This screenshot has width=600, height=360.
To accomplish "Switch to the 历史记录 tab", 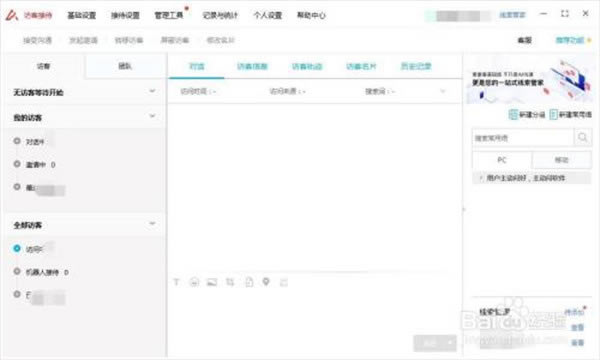I will tap(416, 67).
